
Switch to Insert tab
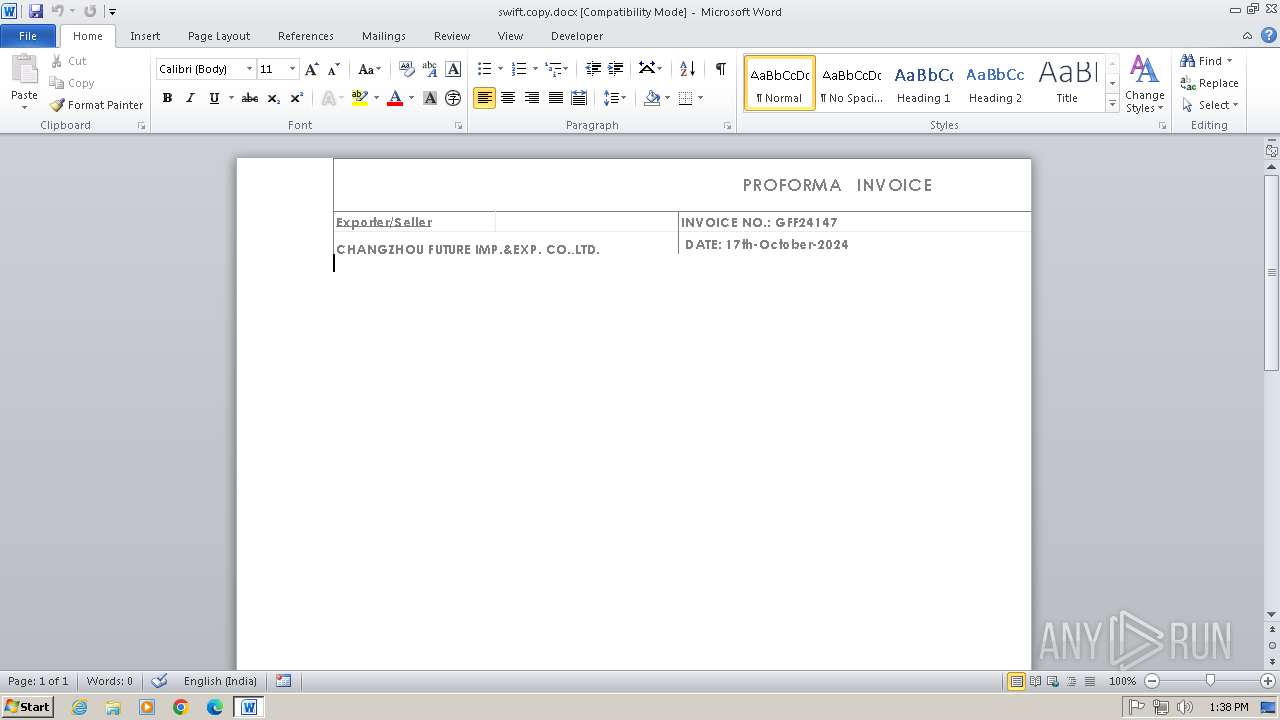click(145, 36)
